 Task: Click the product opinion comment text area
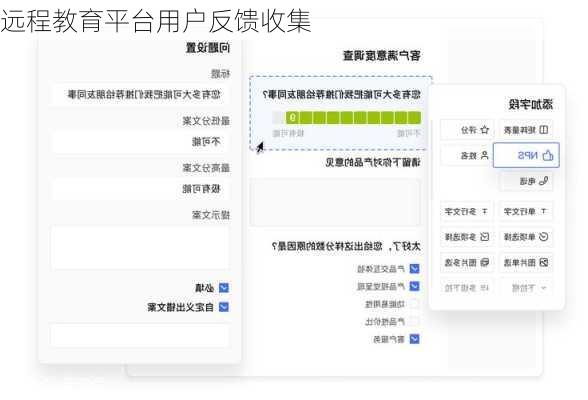click(x=335, y=202)
